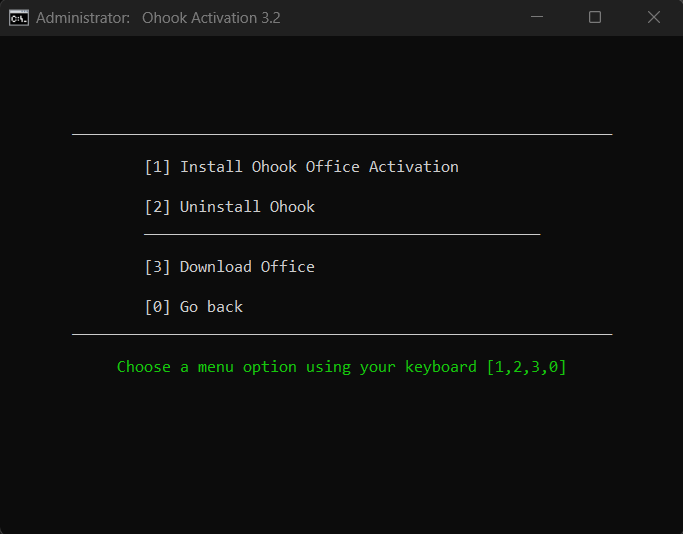Viewport: 683px width, 534px height.
Task: Minimize the Ohook Activation window
Action: click(x=536, y=17)
